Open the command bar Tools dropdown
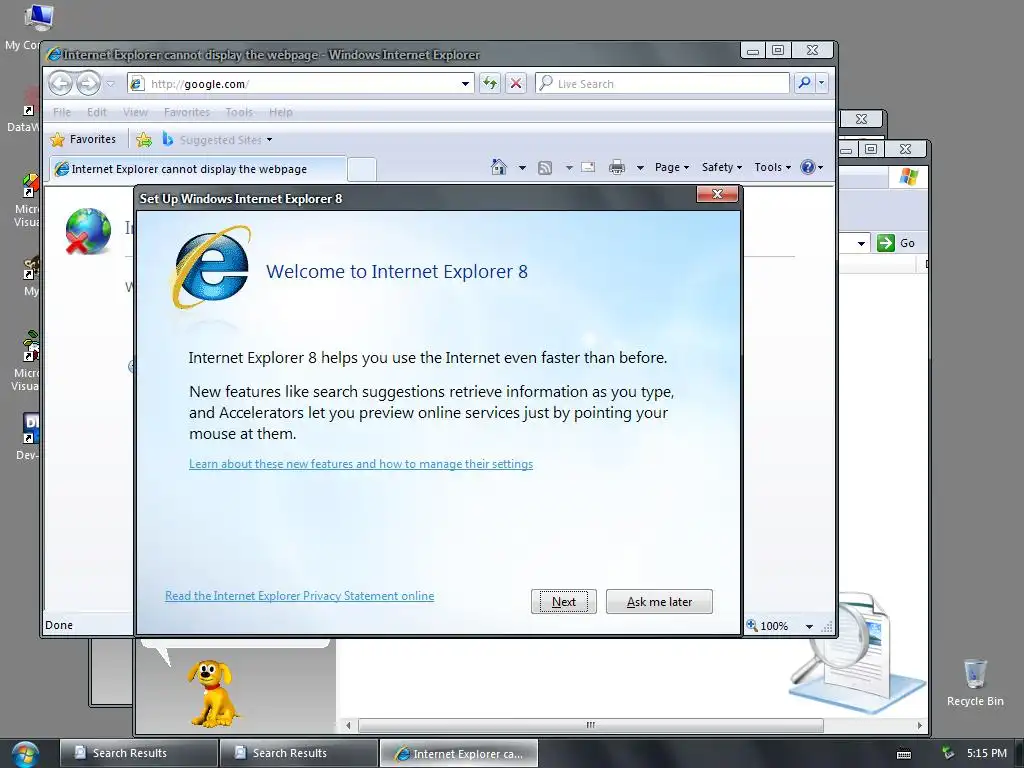1024x768 pixels. click(x=772, y=167)
